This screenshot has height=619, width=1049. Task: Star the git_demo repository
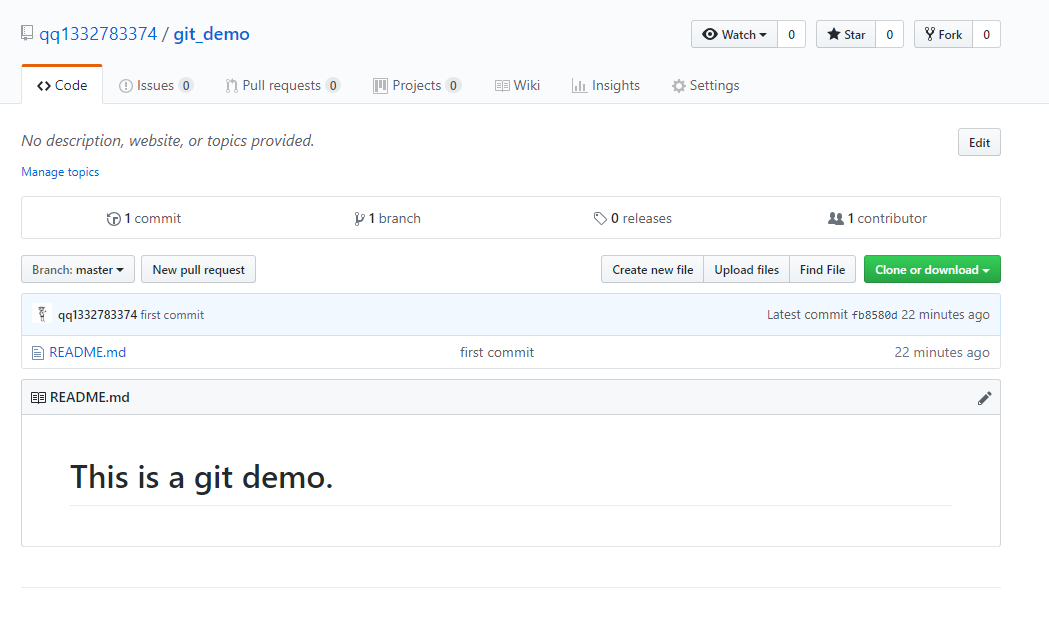tap(846, 34)
